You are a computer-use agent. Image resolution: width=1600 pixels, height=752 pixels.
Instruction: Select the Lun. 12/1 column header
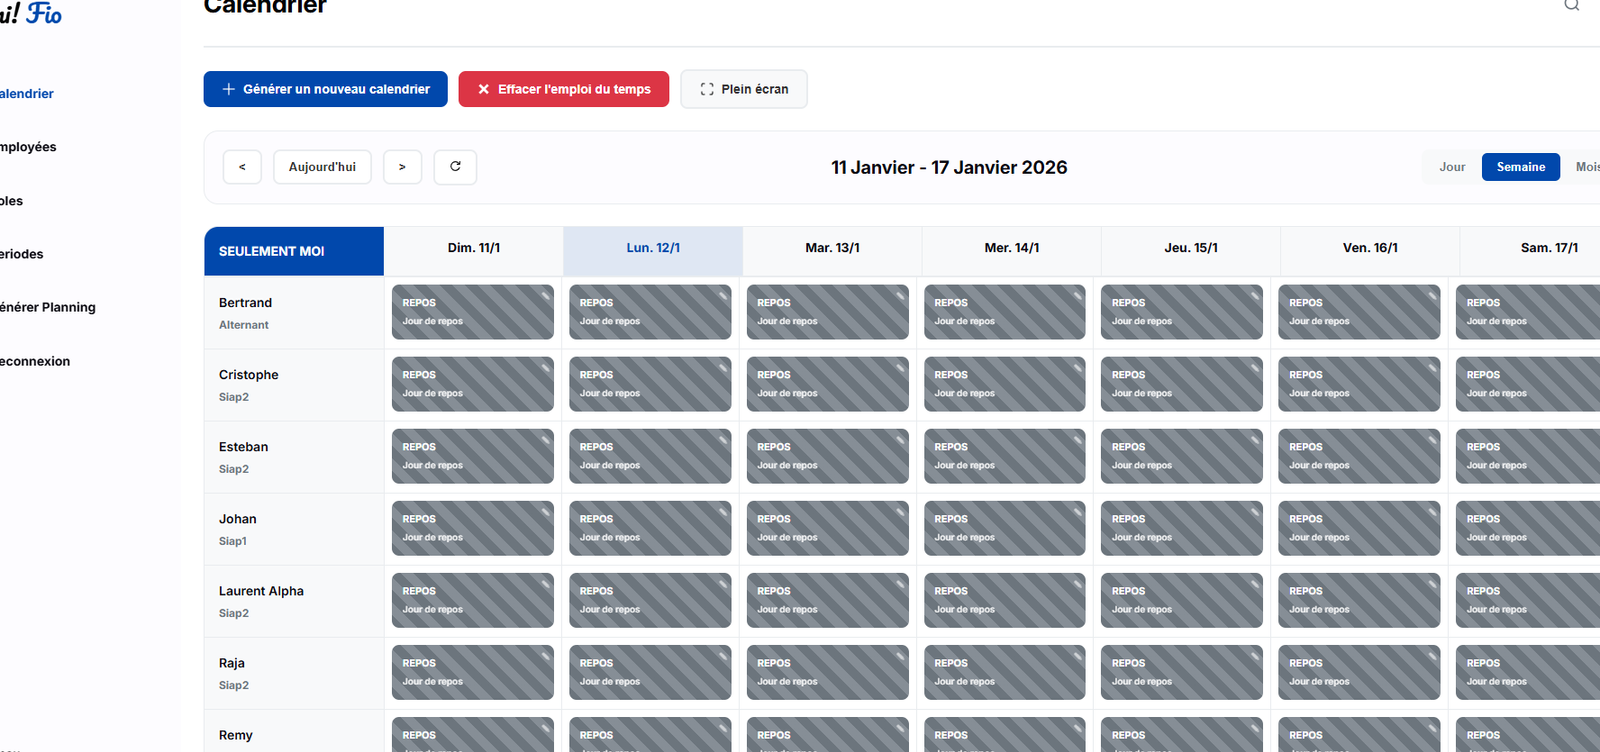(653, 248)
